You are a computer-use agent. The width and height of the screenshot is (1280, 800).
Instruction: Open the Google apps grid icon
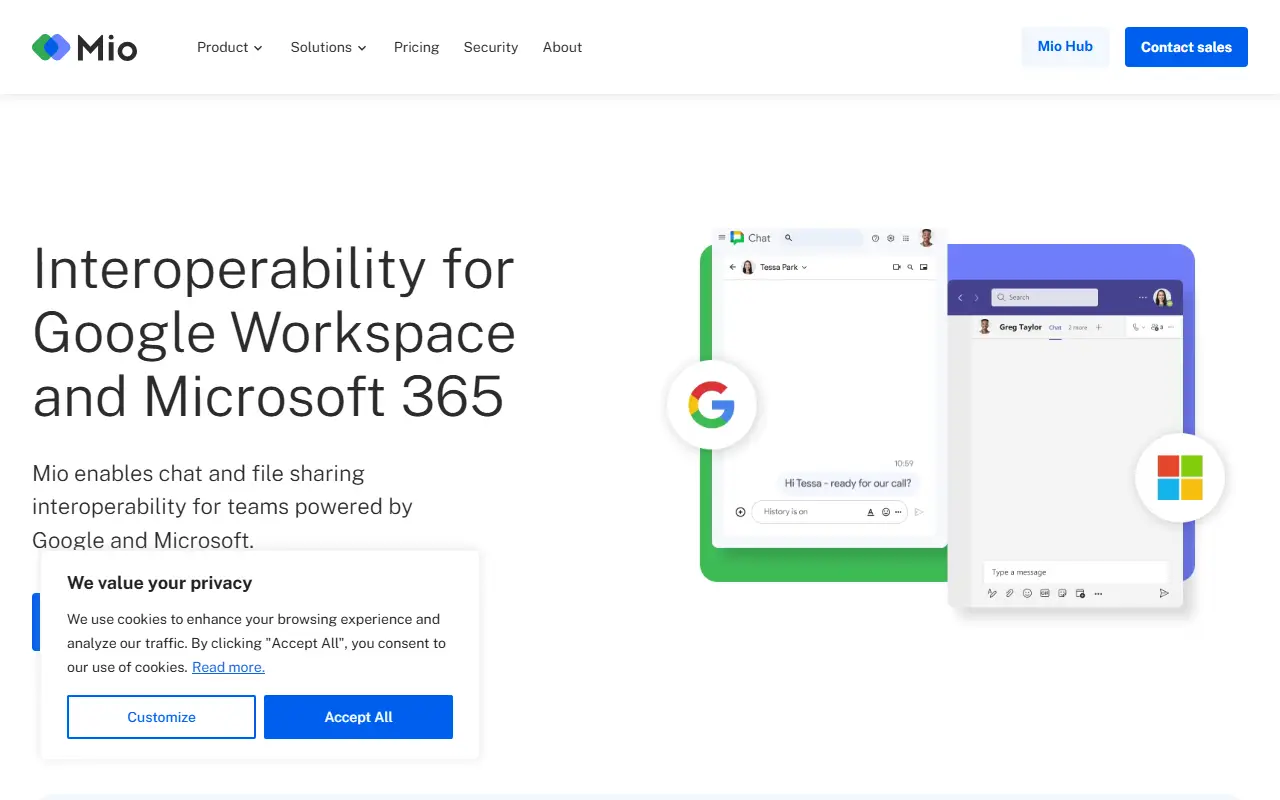pyautogui.click(x=906, y=238)
